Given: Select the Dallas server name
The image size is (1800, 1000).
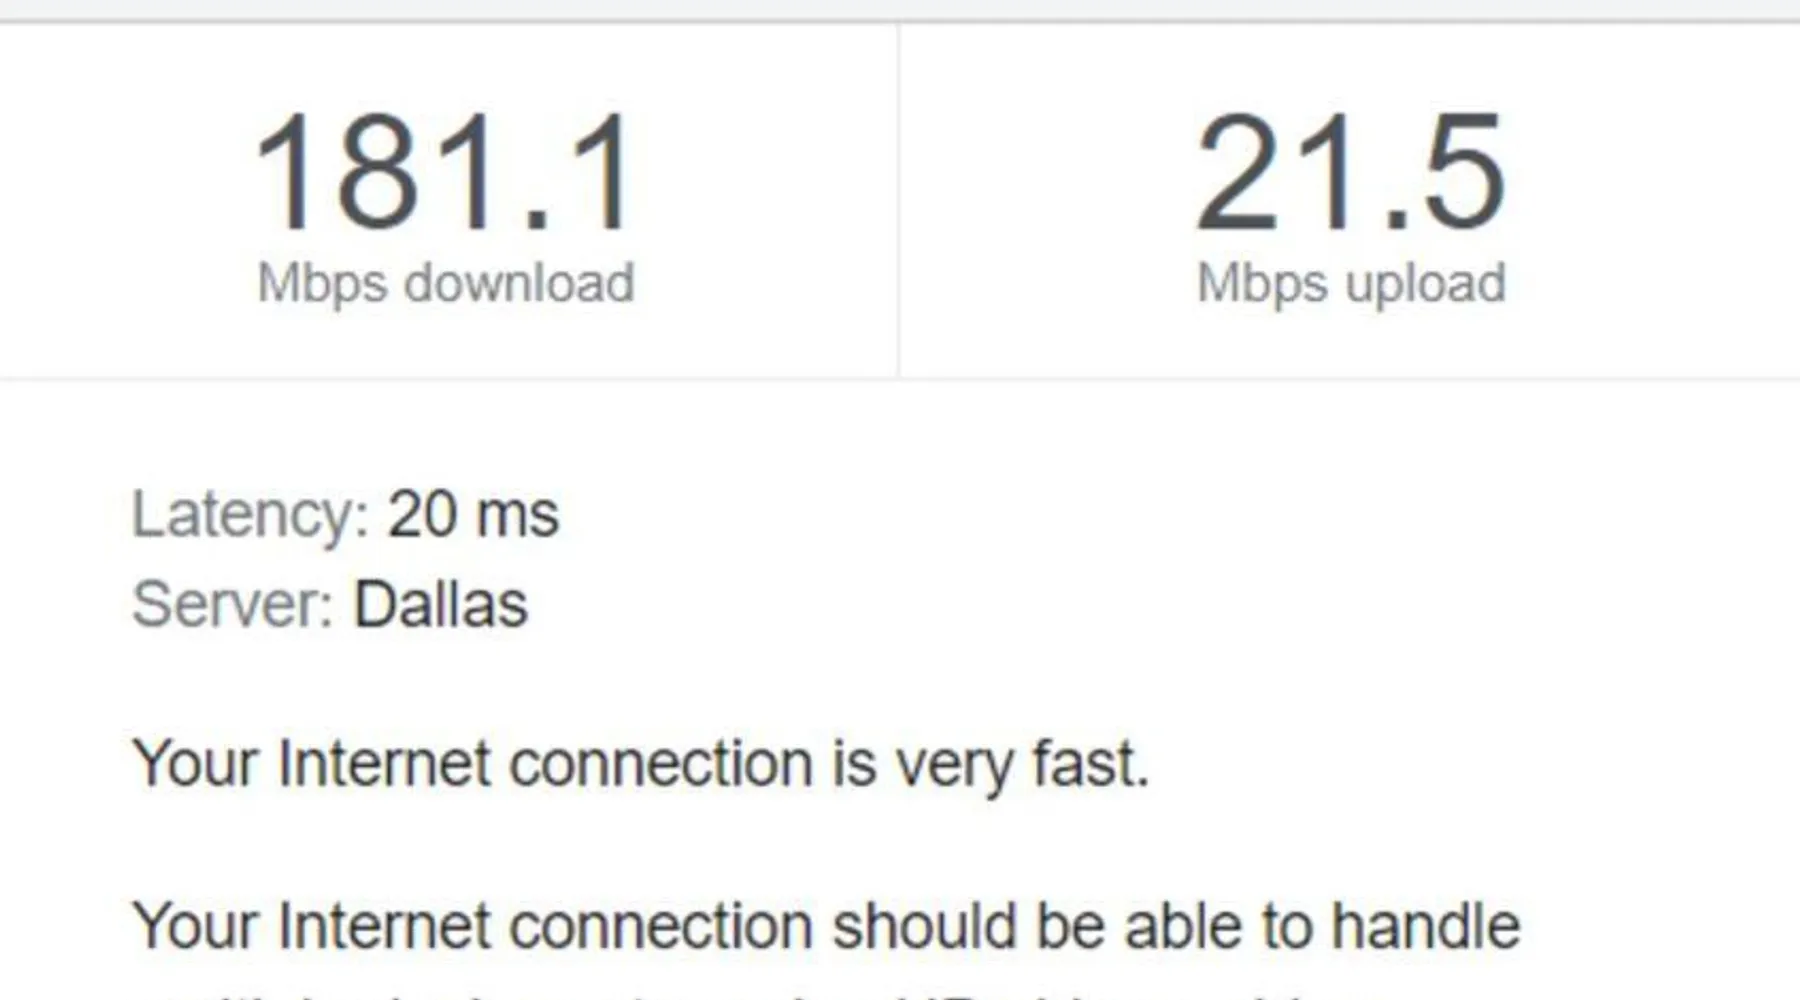Looking at the screenshot, I should (440, 604).
